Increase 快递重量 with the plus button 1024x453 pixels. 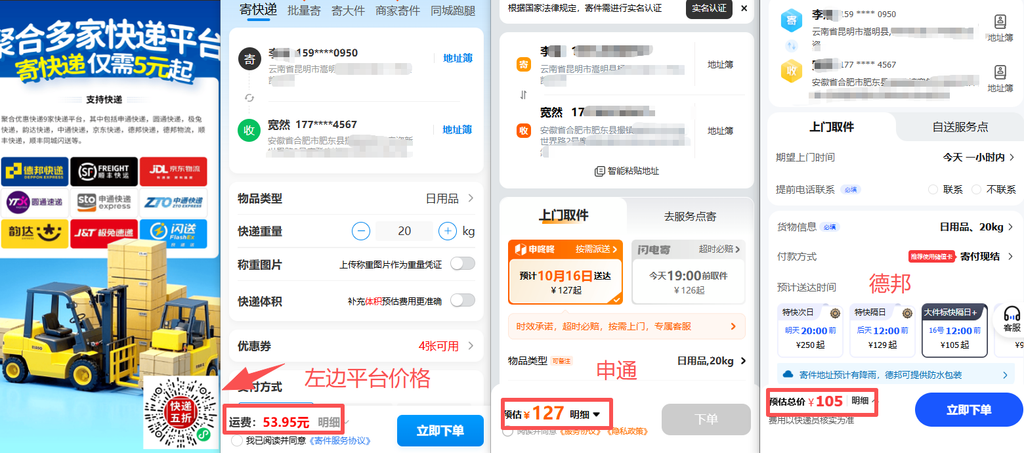pyautogui.click(x=447, y=231)
